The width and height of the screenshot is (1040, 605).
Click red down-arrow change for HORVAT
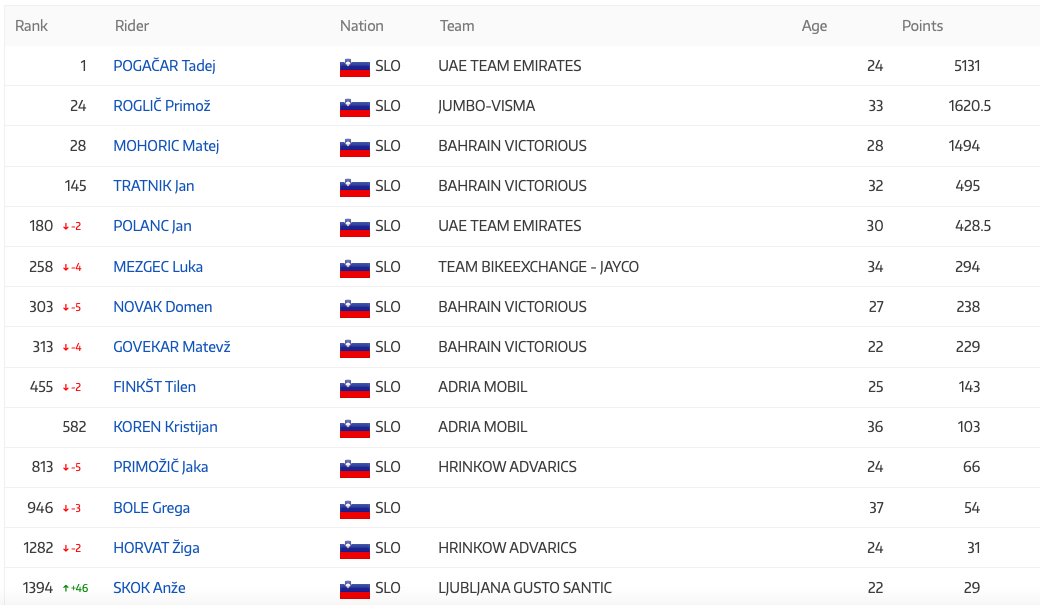(x=72, y=549)
